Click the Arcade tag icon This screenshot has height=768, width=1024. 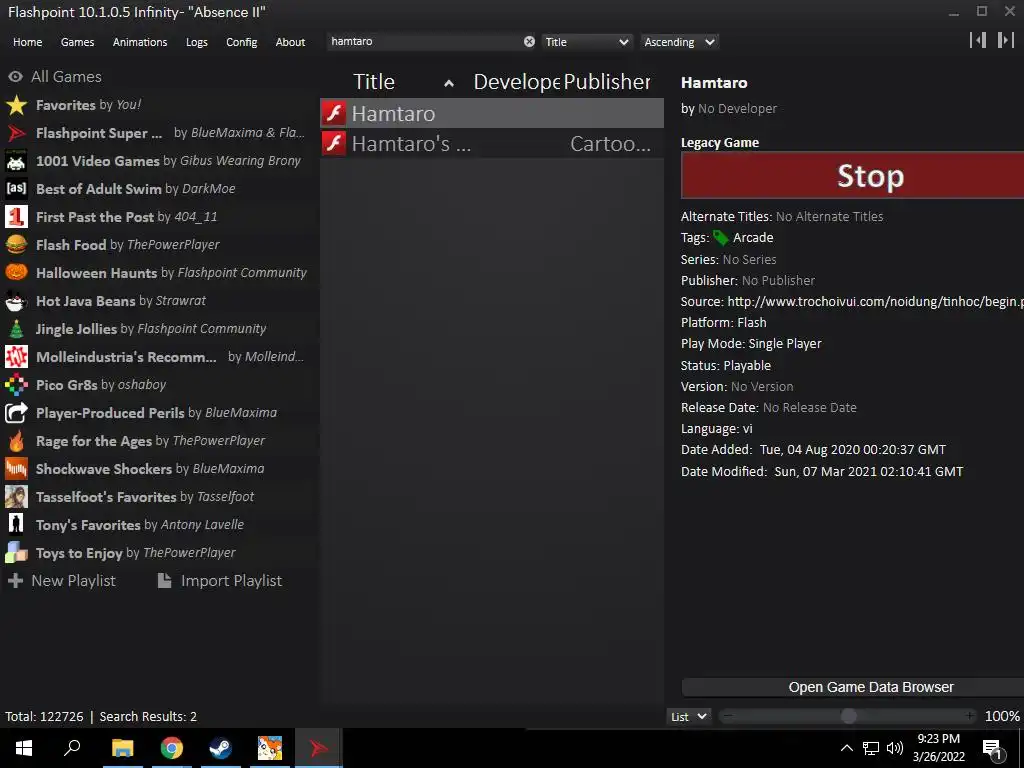pyautogui.click(x=720, y=238)
